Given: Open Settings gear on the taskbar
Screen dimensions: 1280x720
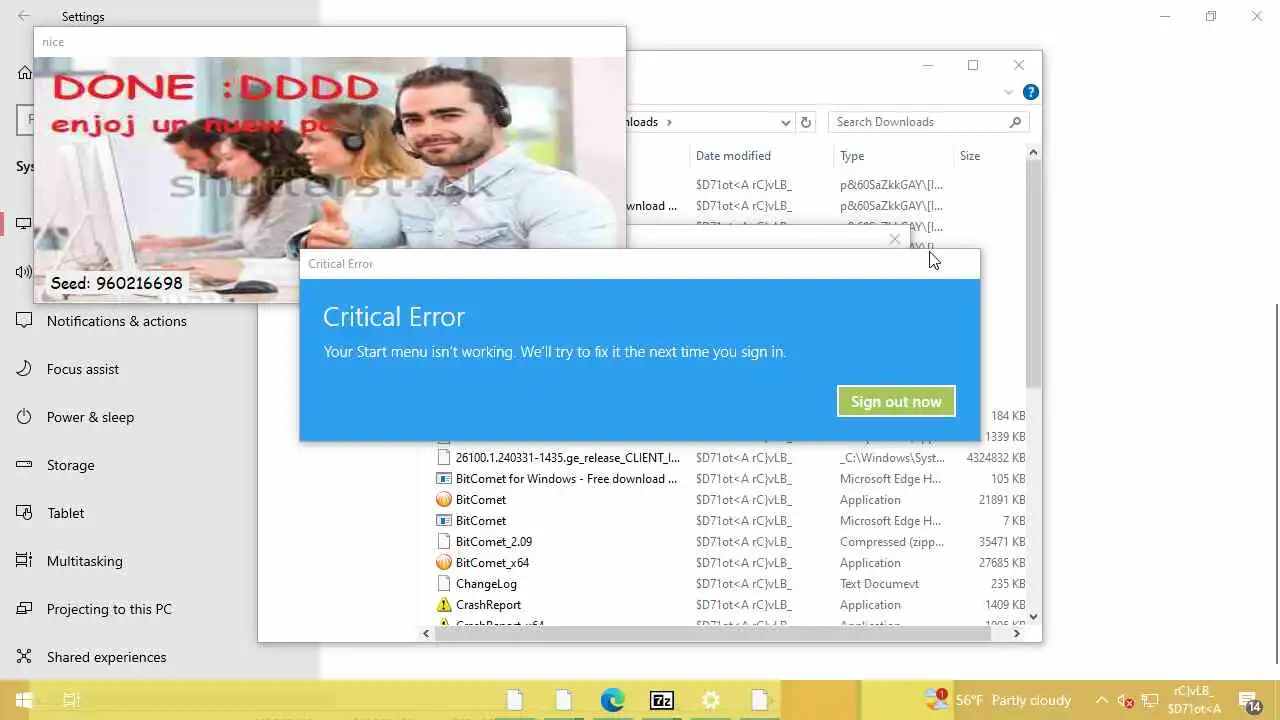Looking at the screenshot, I should 711,700.
